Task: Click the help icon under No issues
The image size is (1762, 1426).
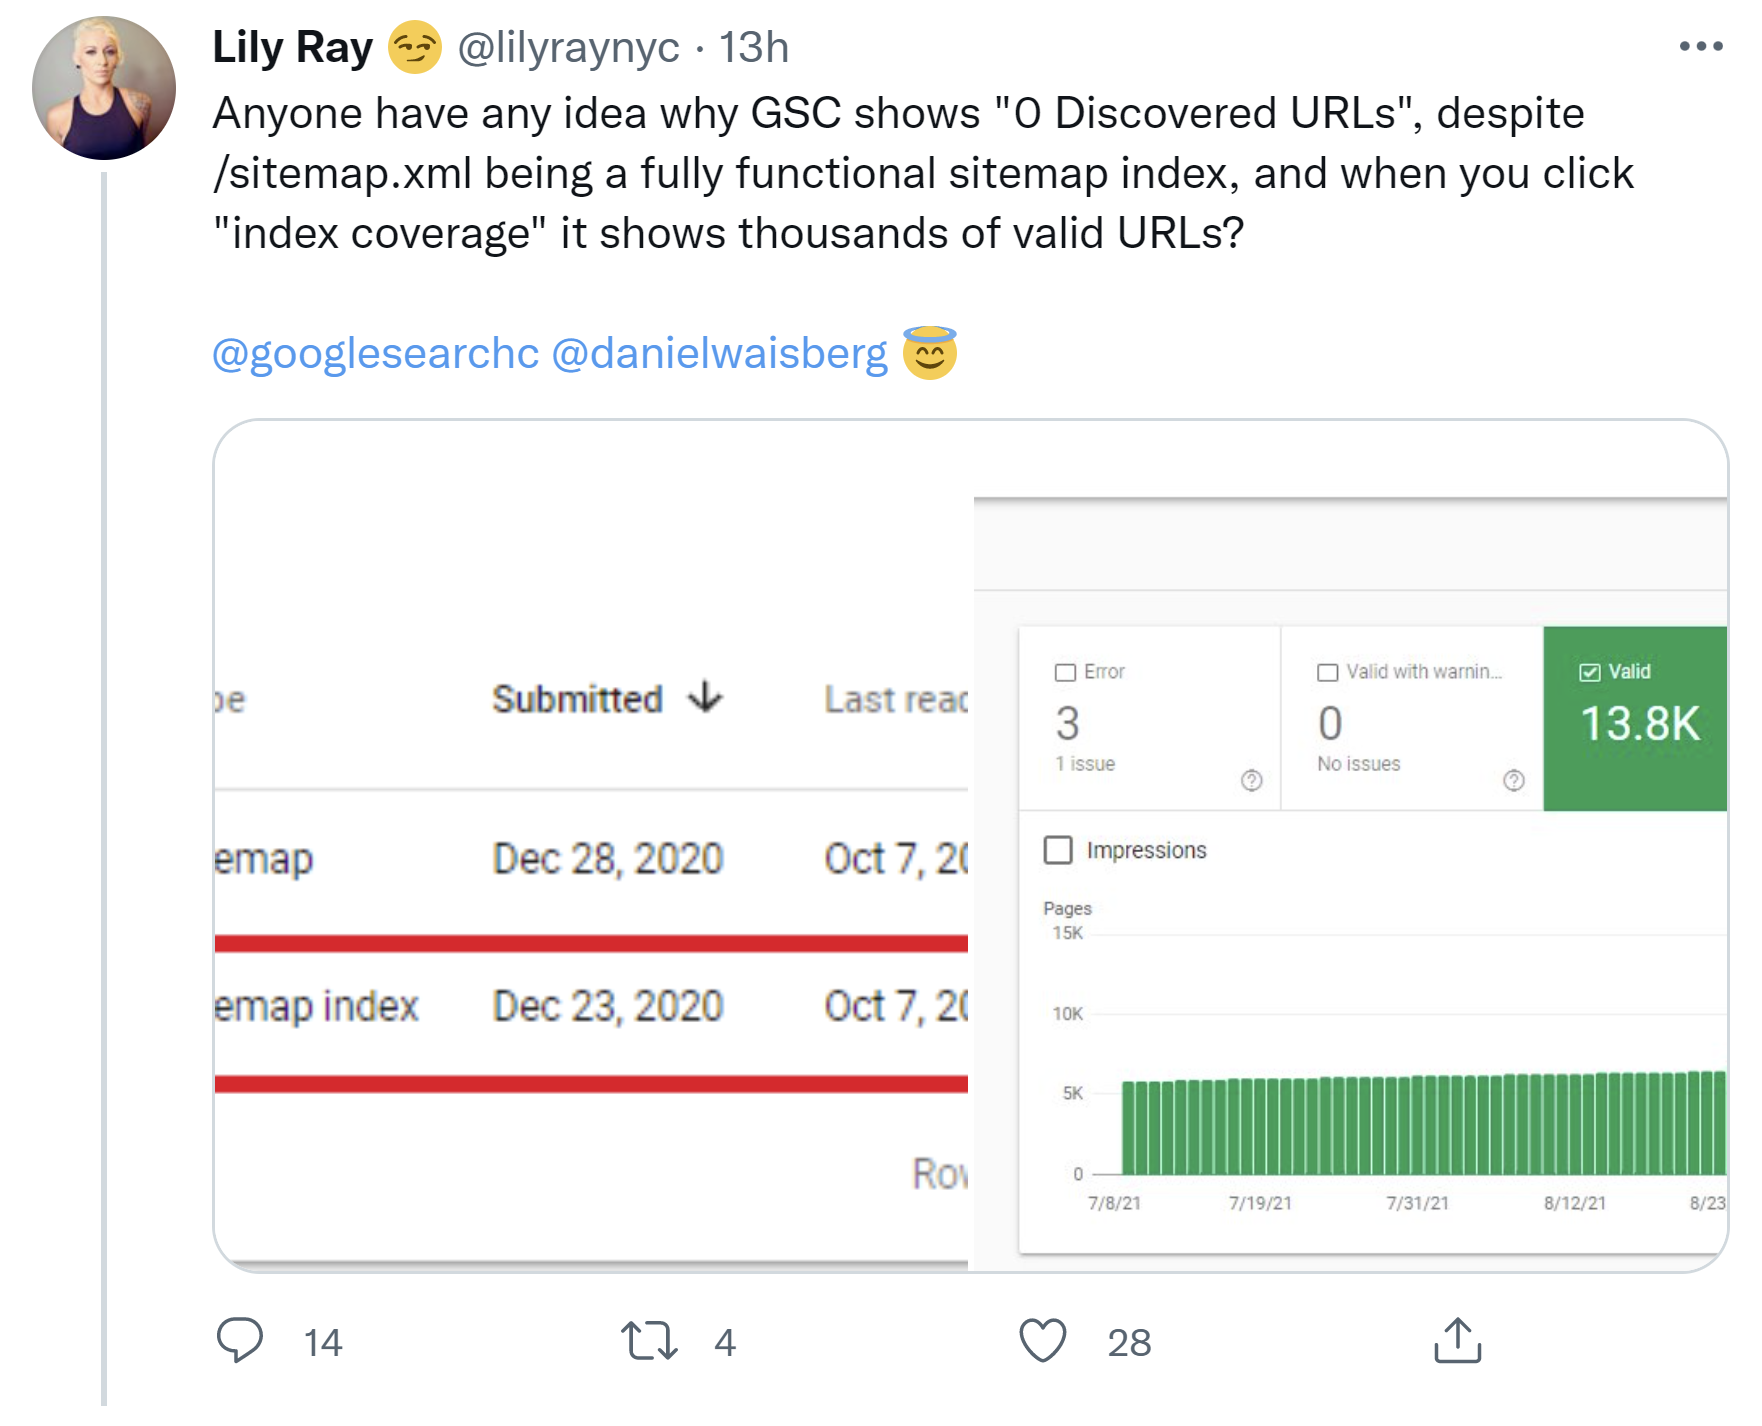Action: tap(1515, 781)
